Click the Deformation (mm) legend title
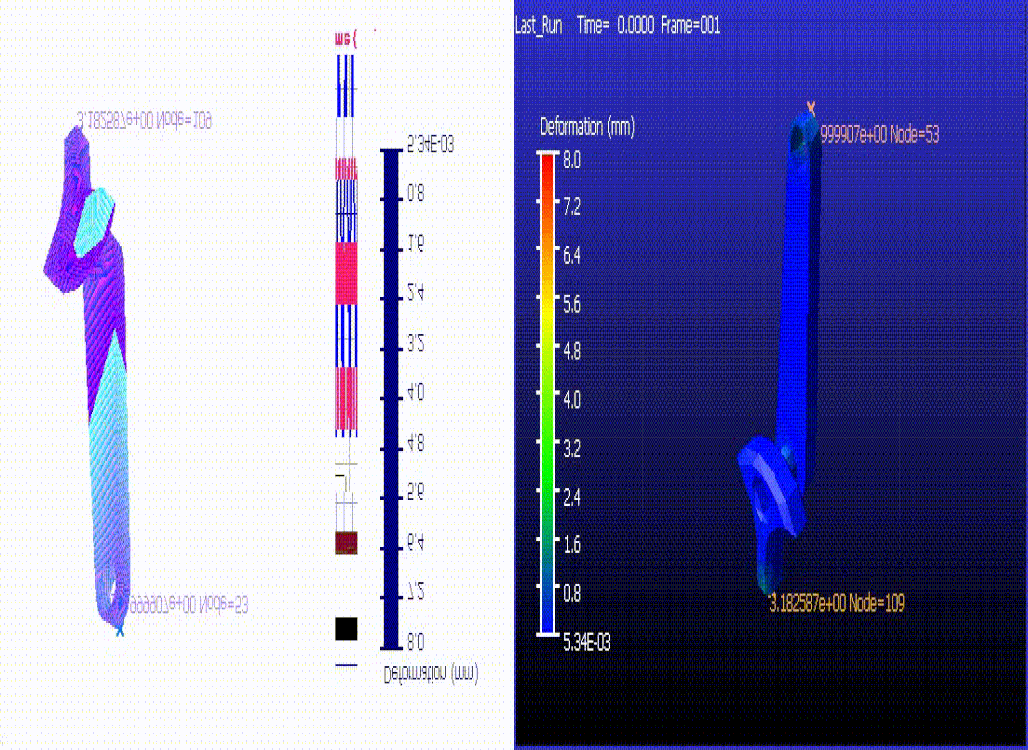 coord(587,127)
